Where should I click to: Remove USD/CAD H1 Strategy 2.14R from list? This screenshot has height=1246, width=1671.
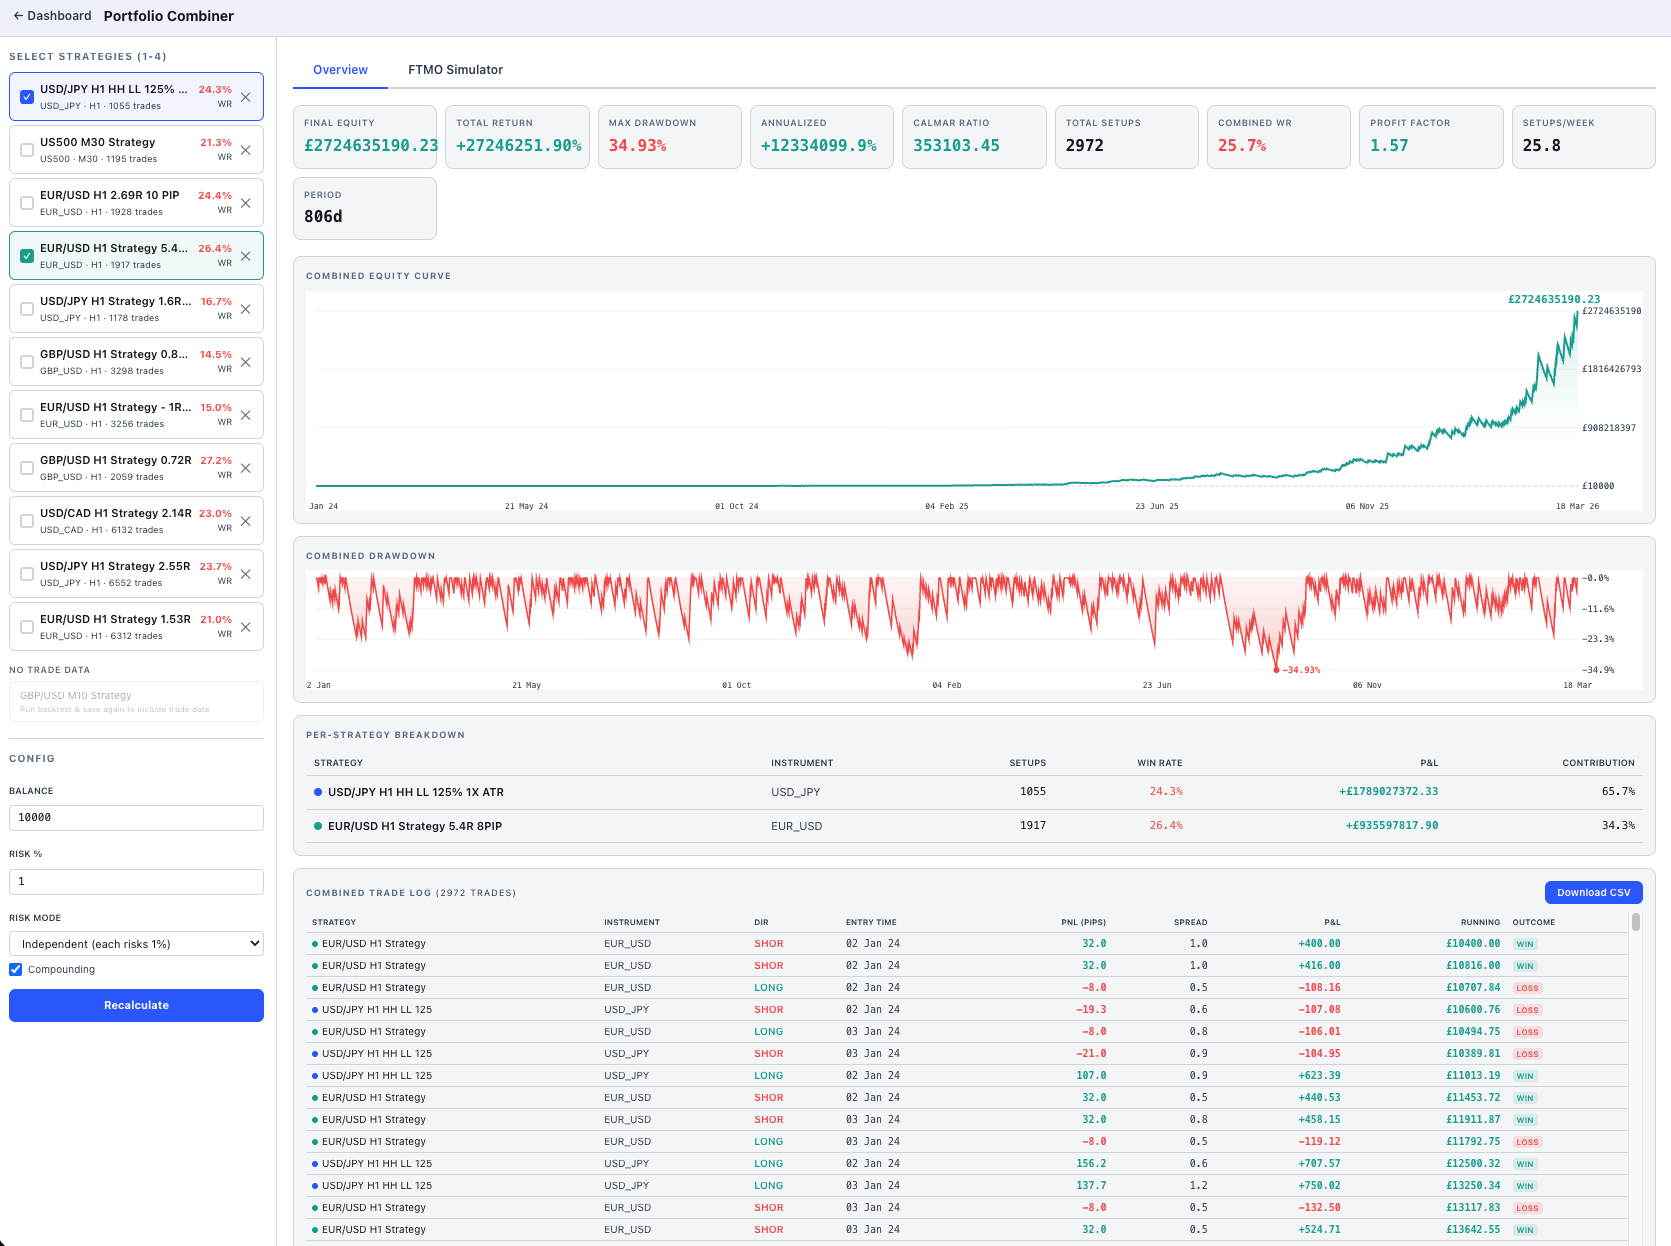point(246,520)
